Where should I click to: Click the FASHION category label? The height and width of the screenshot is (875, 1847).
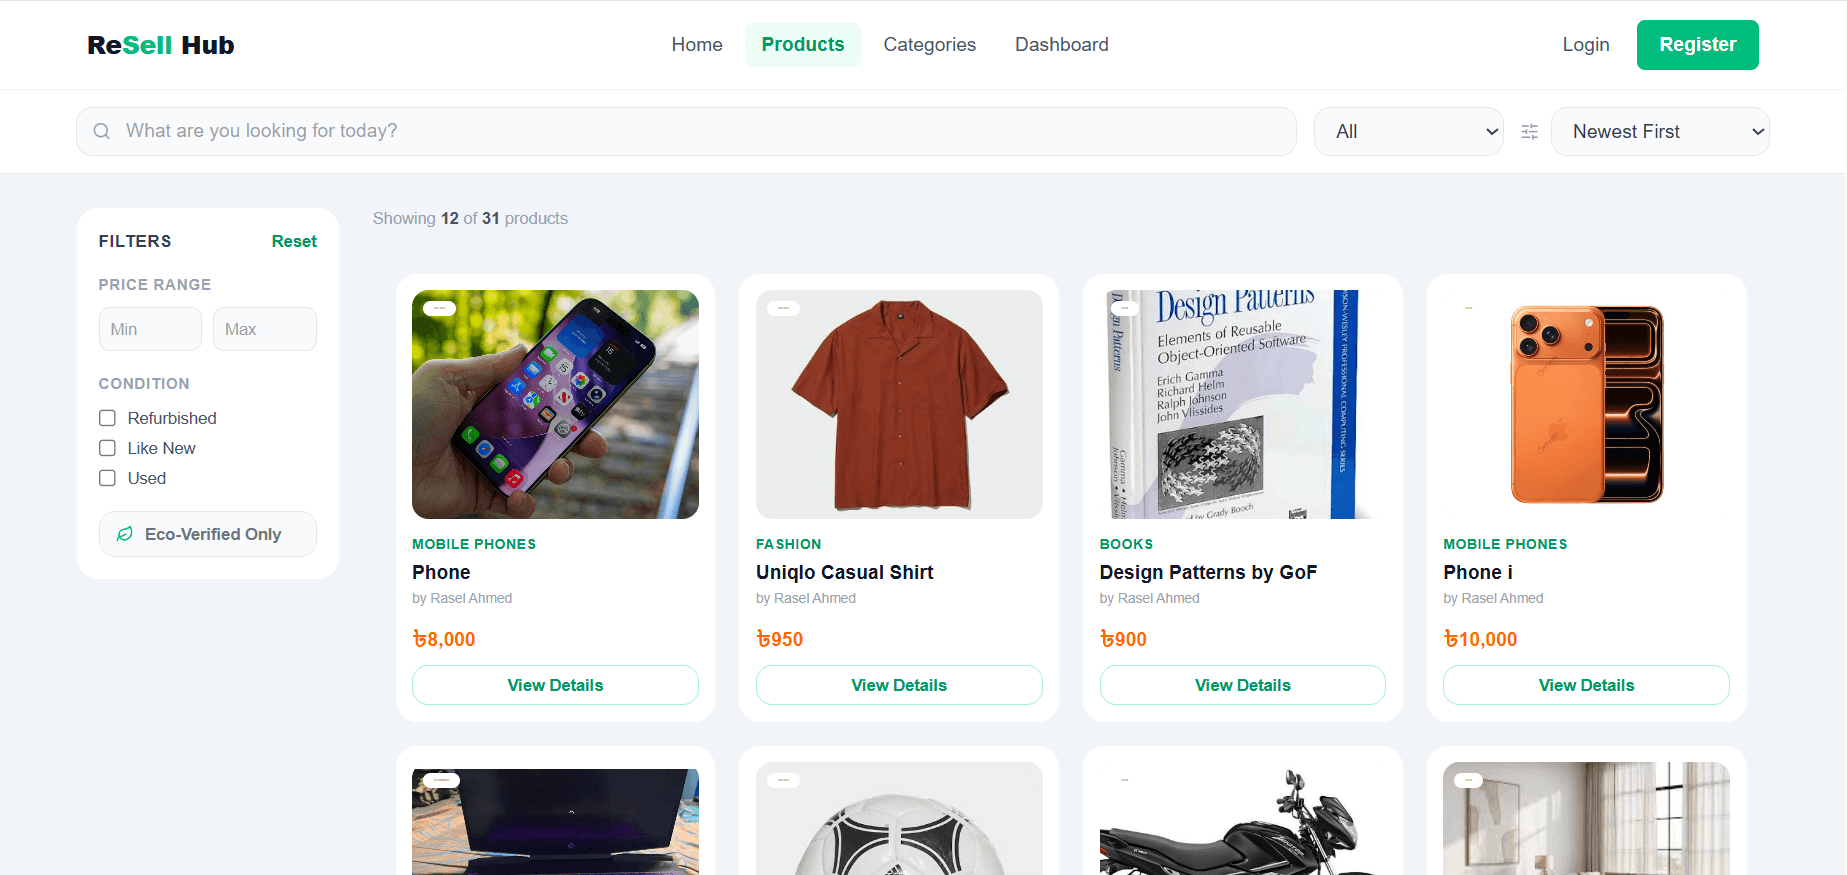789,544
